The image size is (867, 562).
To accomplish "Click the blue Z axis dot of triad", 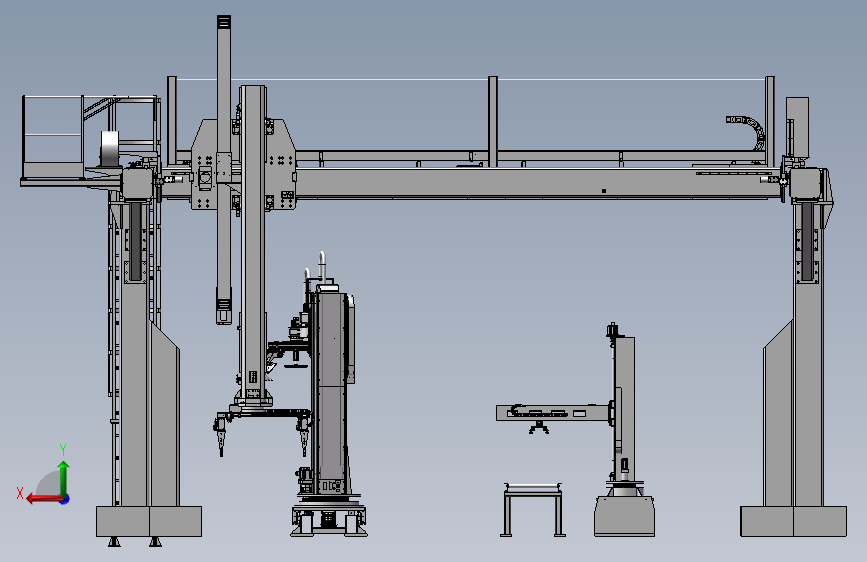I will coord(65,499).
